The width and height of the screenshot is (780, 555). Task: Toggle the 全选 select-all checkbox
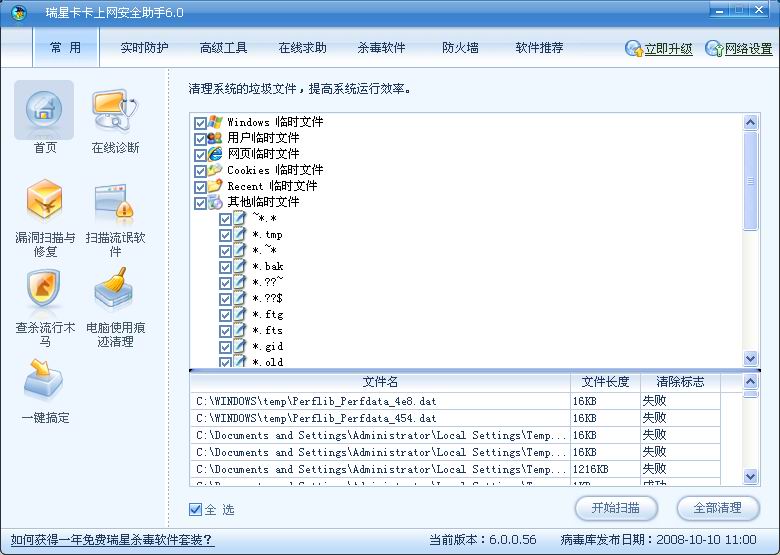pyautogui.click(x=195, y=509)
